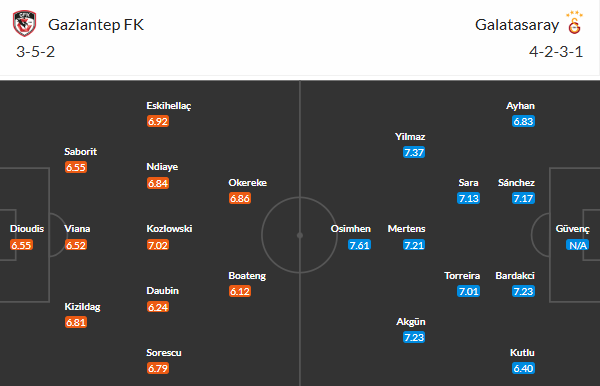
Task: Click Sánchez's 7.17 rating badge
Action: click(x=523, y=199)
